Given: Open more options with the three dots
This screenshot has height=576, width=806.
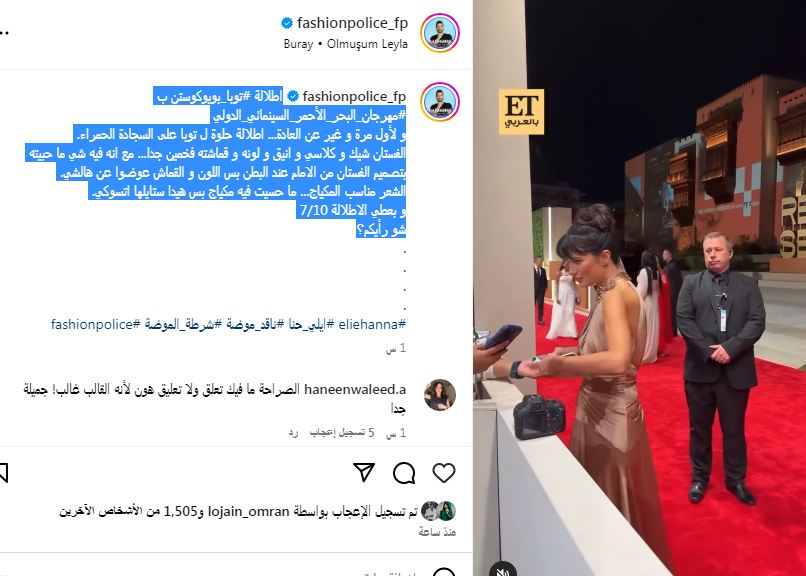Looking at the screenshot, I should coord(4,32).
